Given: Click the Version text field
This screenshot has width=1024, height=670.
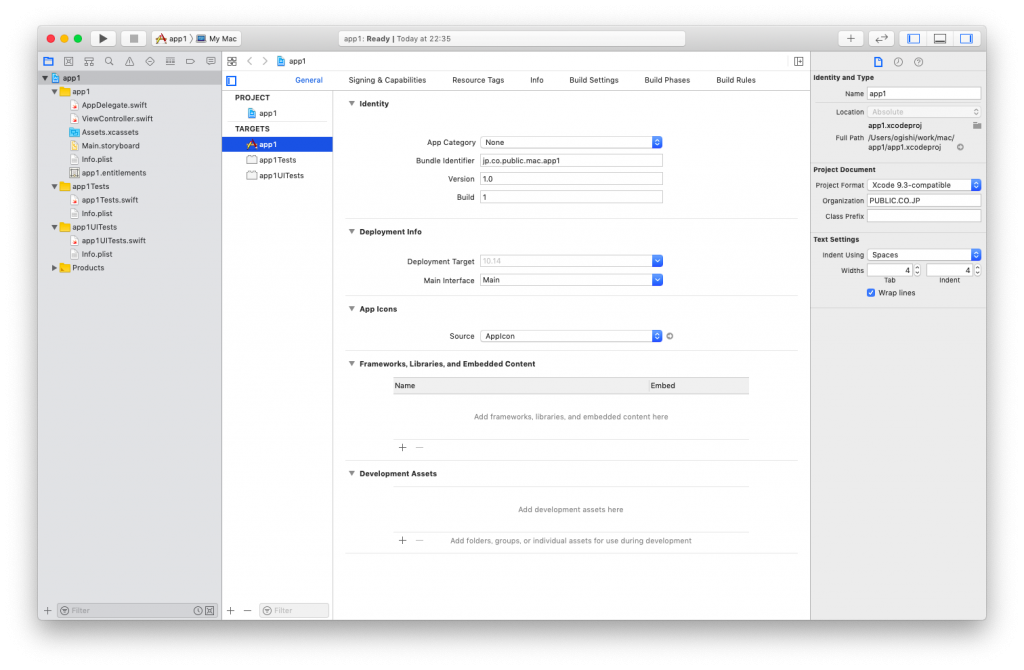Looking at the screenshot, I should 571,179.
